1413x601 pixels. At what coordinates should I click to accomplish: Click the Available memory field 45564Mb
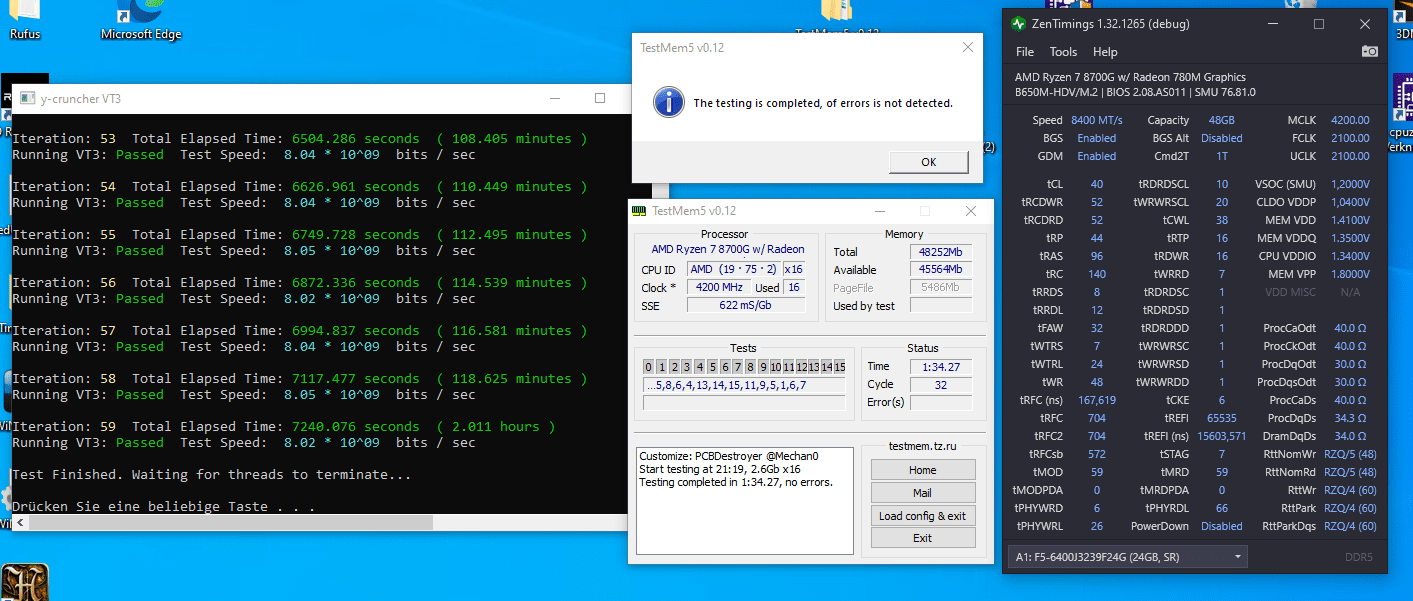940,270
